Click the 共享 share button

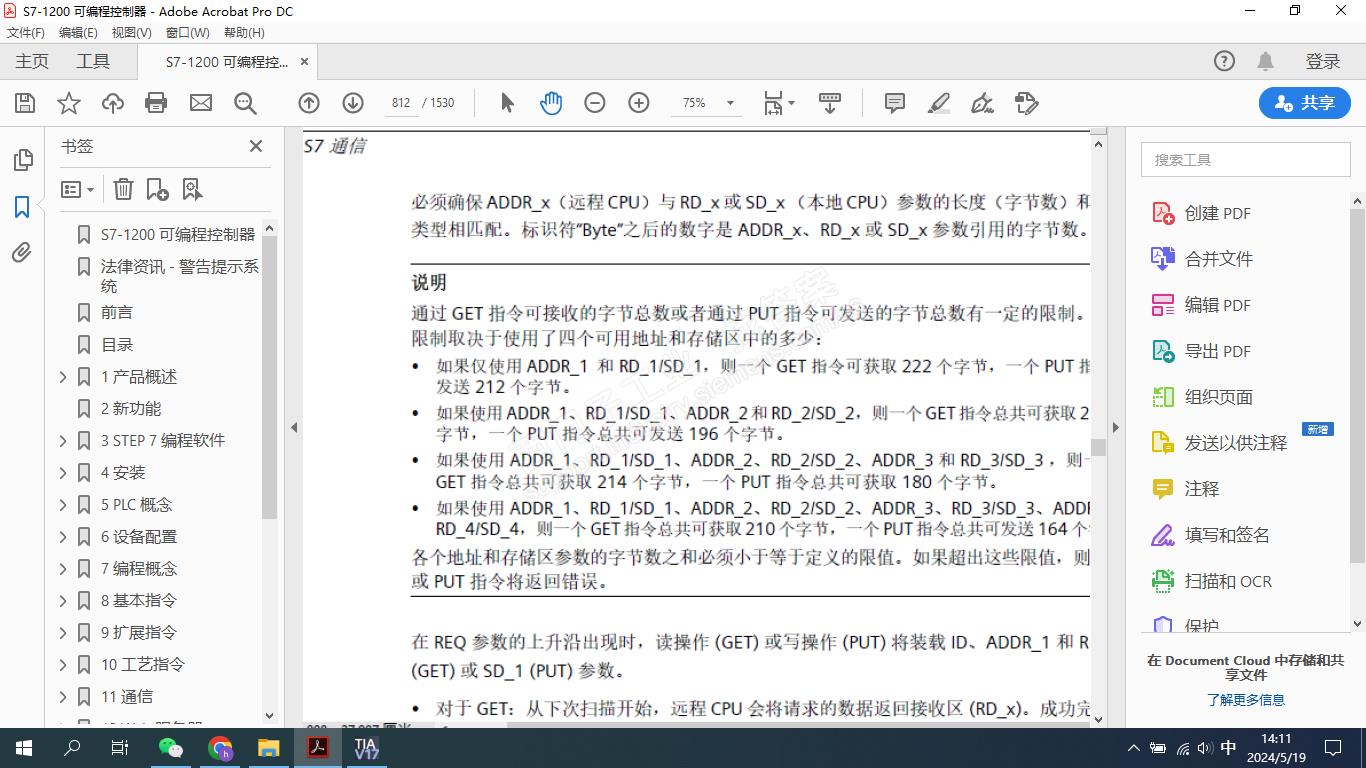[1304, 103]
